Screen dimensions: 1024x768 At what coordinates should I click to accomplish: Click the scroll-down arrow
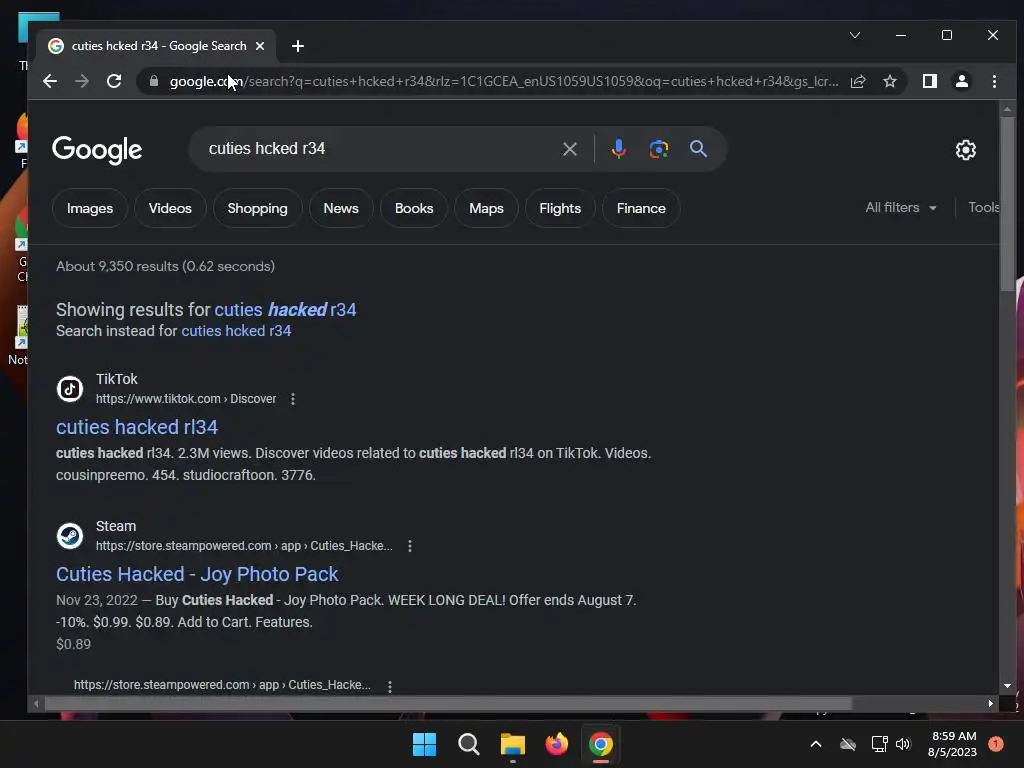point(1007,686)
